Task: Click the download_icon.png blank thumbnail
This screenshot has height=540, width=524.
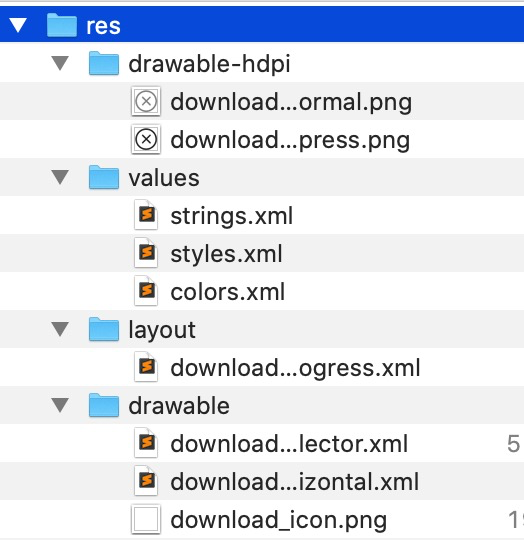Action: tap(146, 519)
